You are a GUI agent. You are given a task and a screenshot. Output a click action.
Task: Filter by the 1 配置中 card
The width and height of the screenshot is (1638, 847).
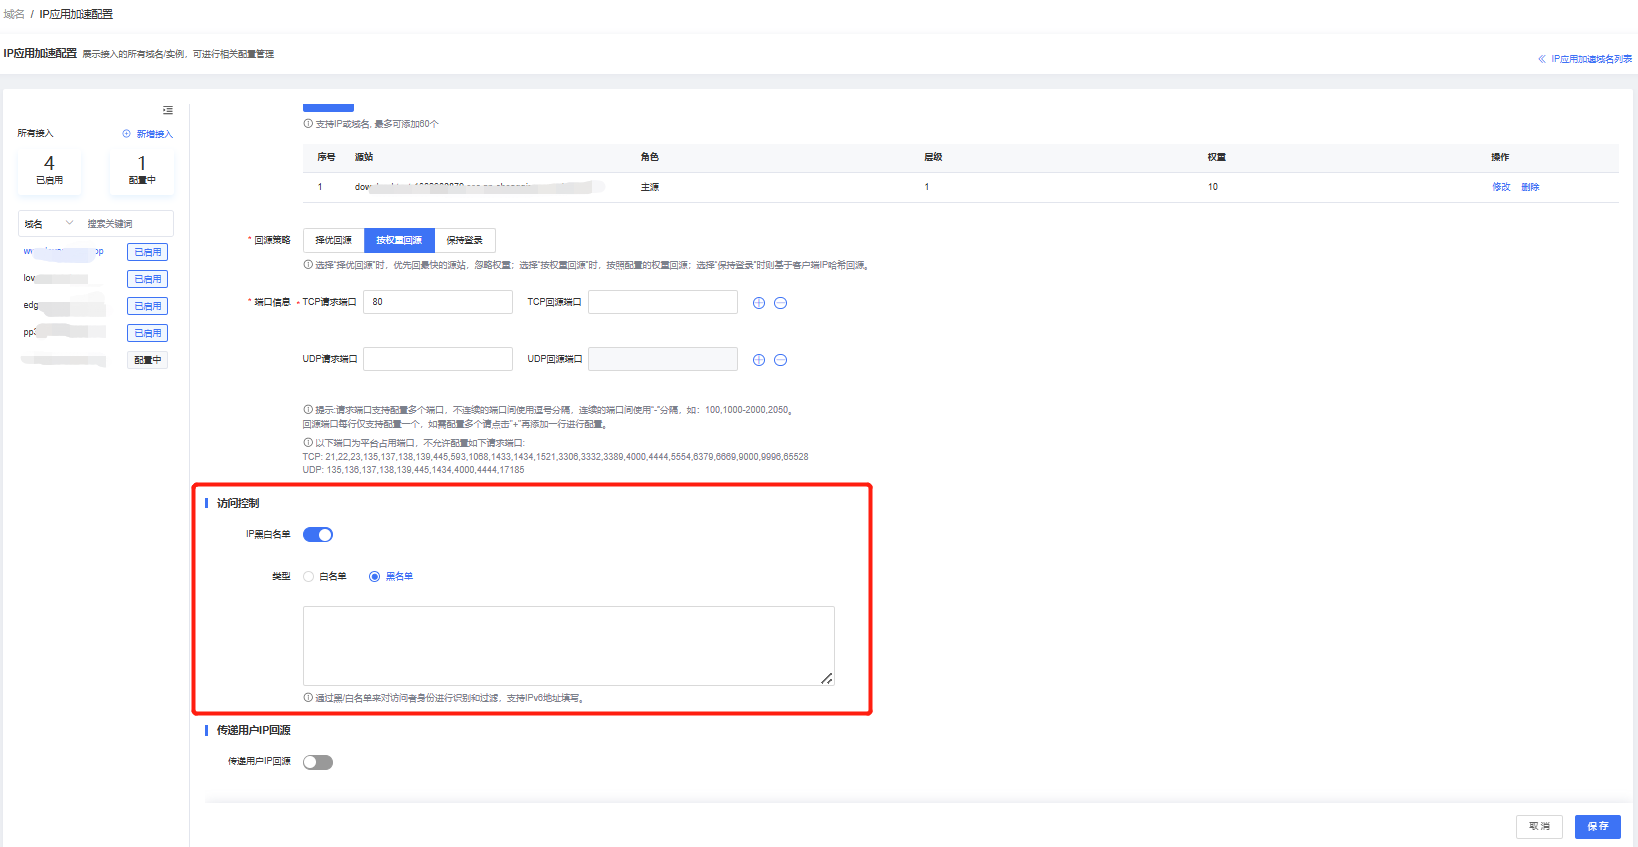pyautogui.click(x=142, y=170)
